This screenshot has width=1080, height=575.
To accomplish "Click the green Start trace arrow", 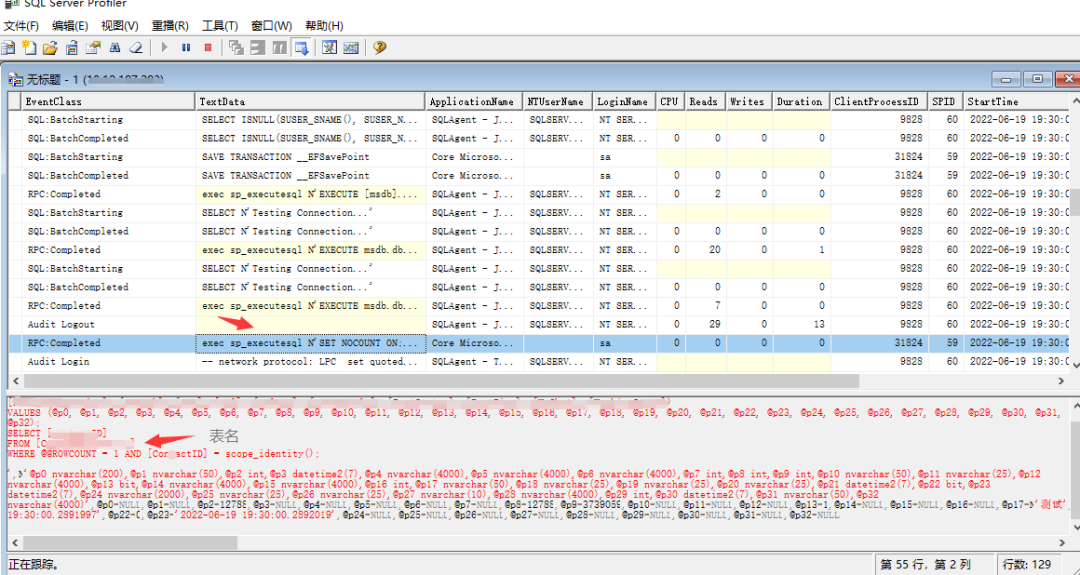I will (164, 48).
